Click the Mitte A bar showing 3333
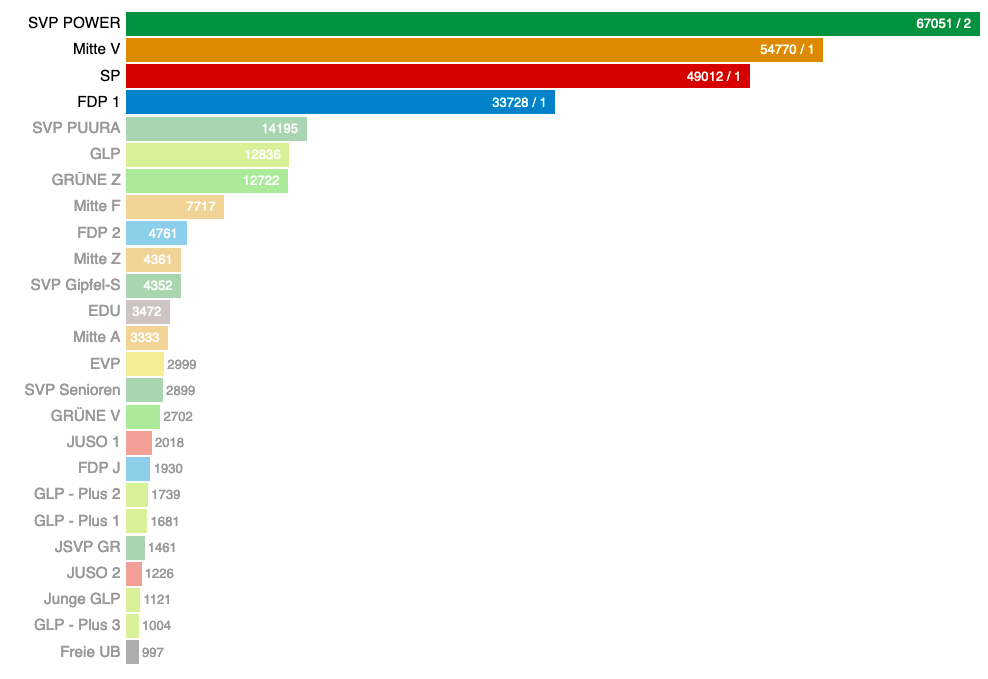988x679 pixels. click(x=147, y=338)
